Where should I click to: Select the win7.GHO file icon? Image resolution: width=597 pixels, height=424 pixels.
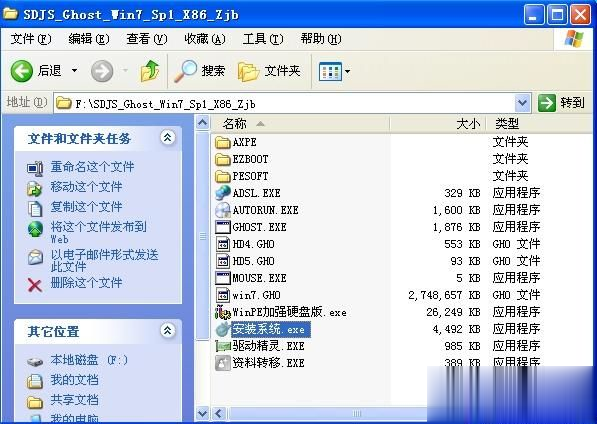[x=223, y=295]
